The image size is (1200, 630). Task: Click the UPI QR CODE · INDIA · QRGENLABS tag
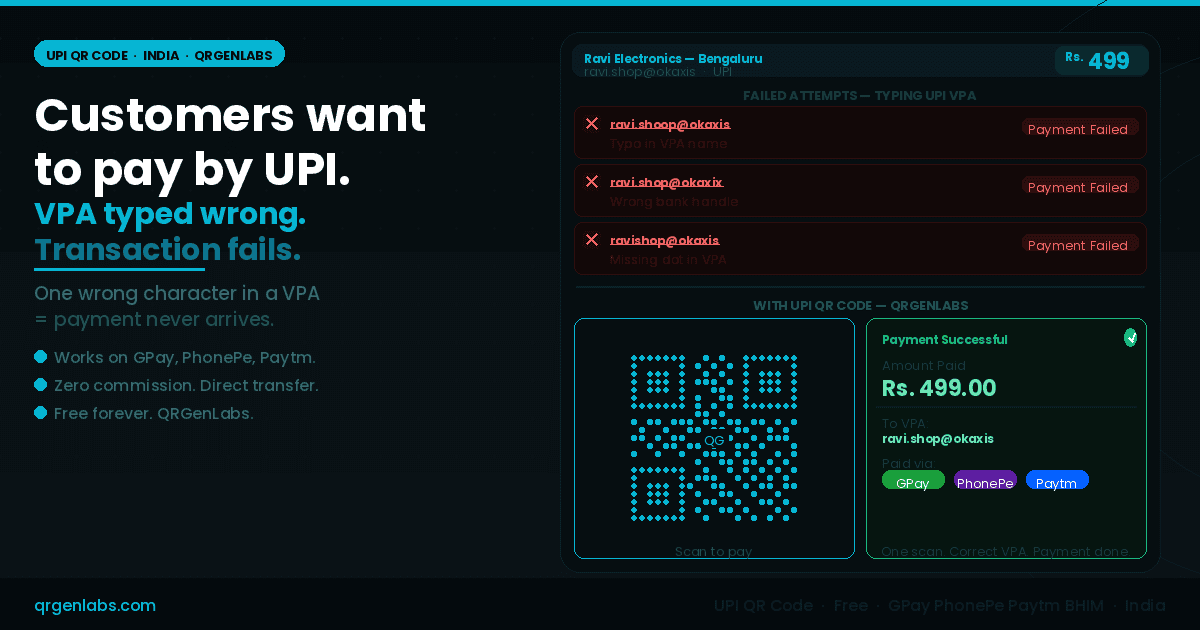(x=159, y=55)
